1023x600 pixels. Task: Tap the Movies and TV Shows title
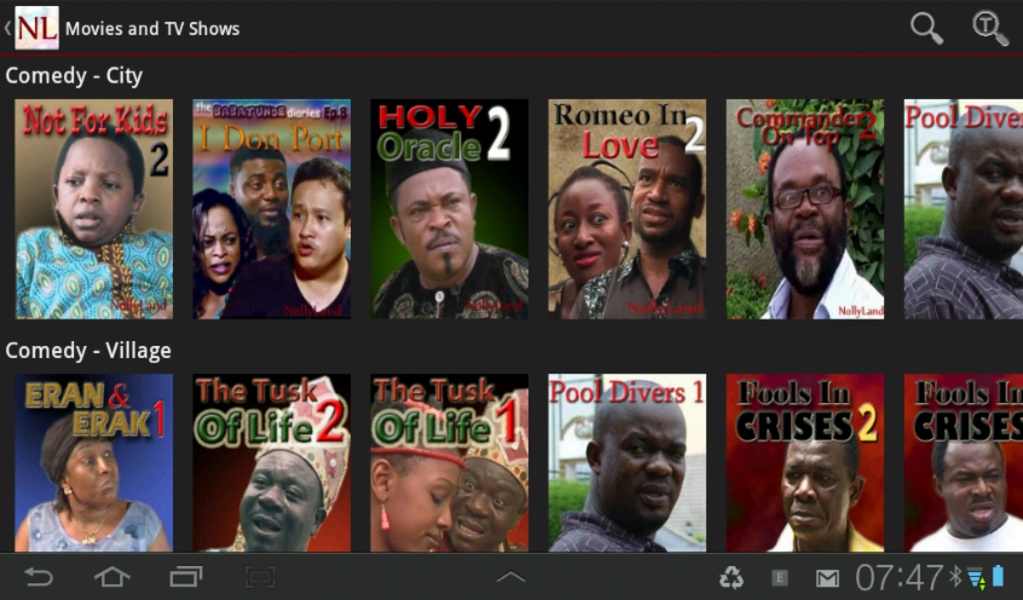(152, 29)
